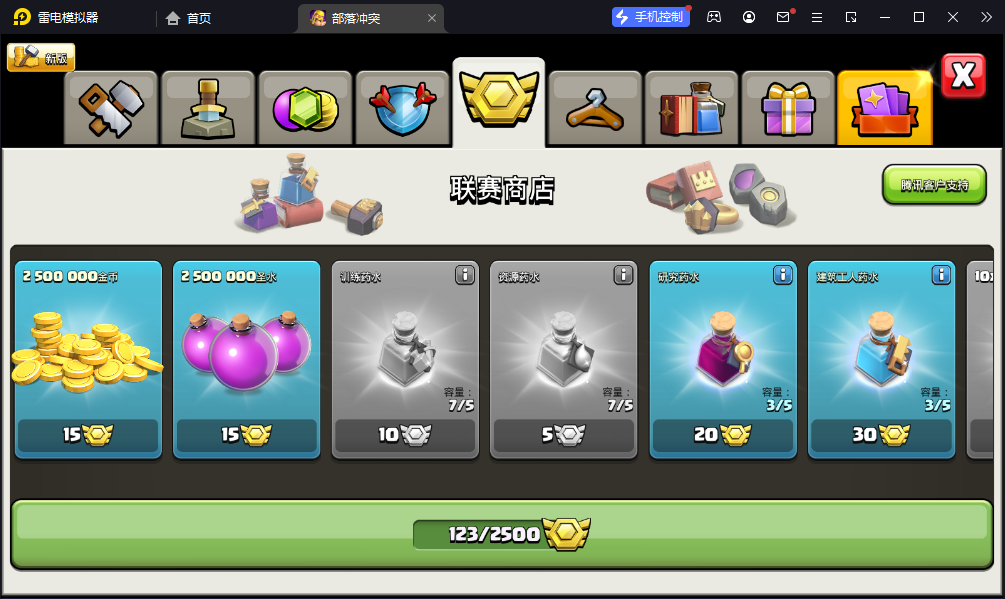The image size is (1005, 599).
Task: Click the 腾讯客户支持 green button
Action: point(934,185)
